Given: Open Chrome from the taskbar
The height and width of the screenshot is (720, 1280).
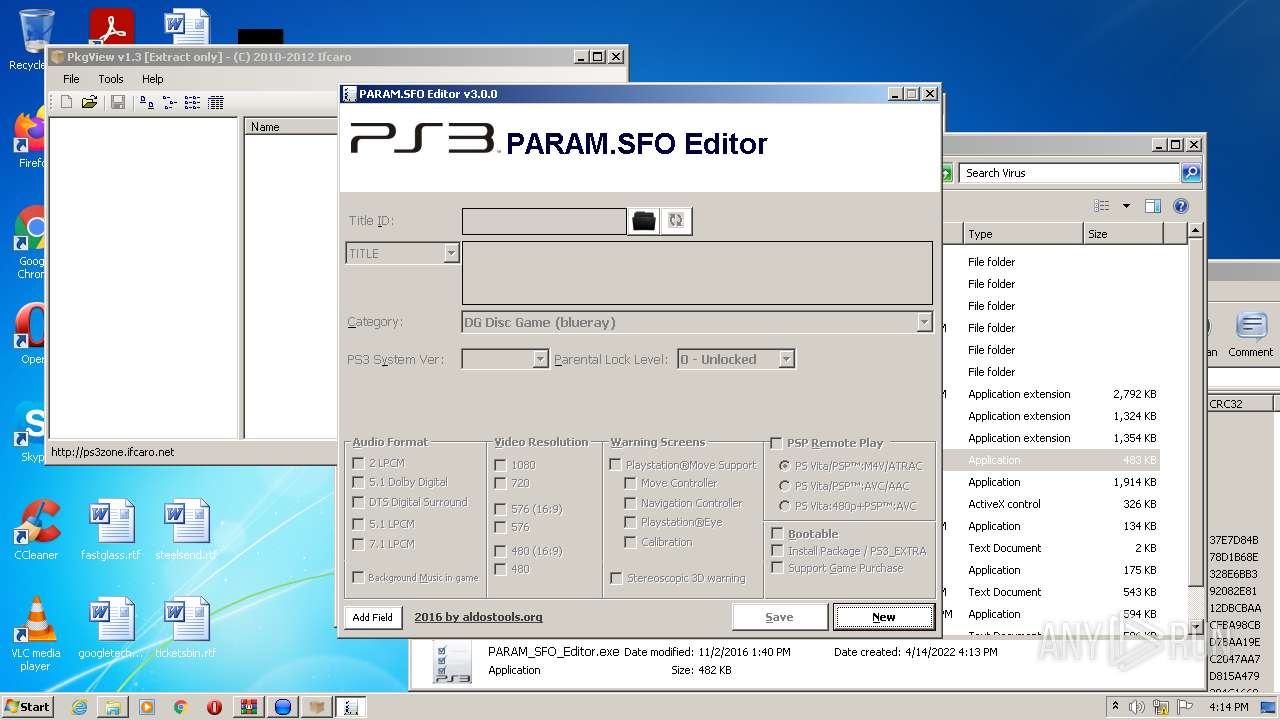Looking at the screenshot, I should click(x=181, y=707).
